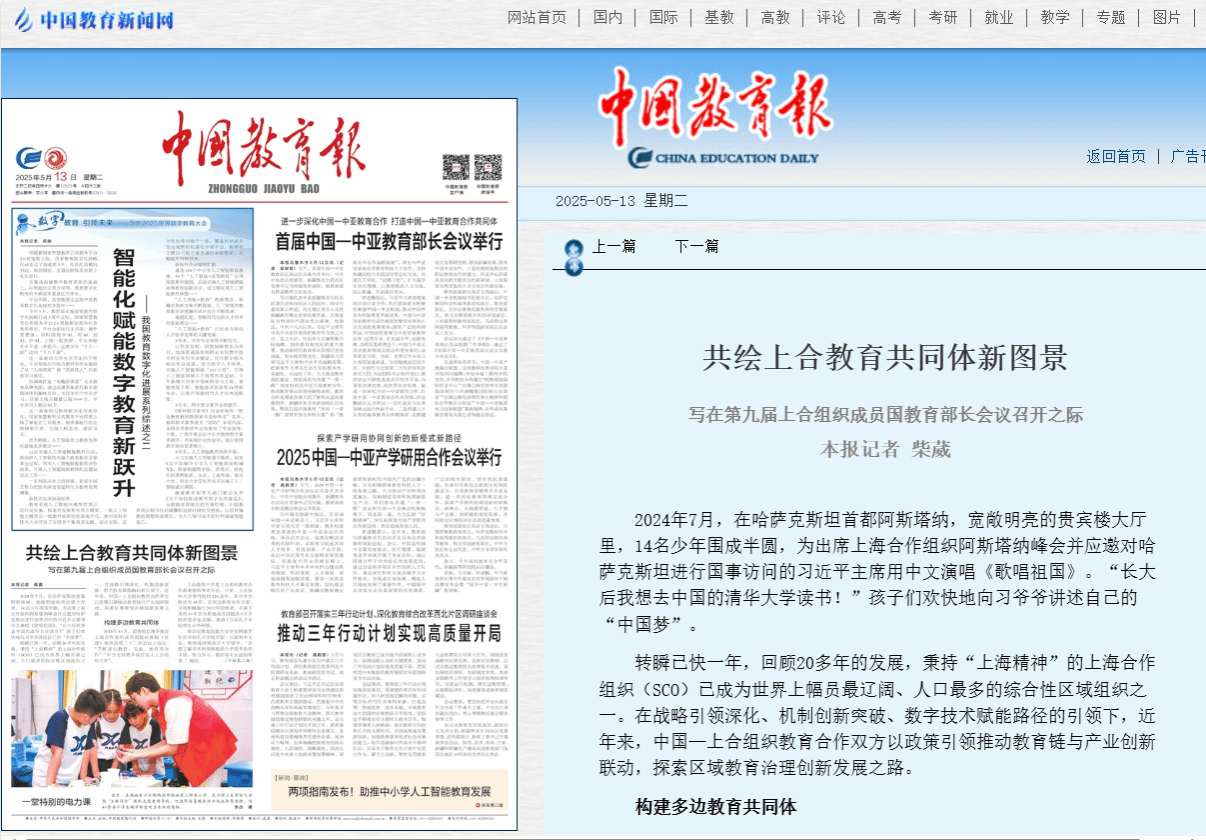Click the right QR code on newspaper page
This screenshot has width=1206, height=840.
pyautogui.click(x=489, y=166)
